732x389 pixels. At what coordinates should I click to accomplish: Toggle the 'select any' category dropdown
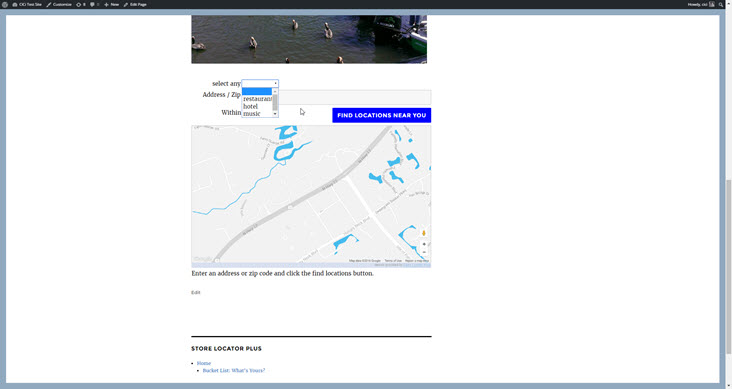click(x=260, y=83)
